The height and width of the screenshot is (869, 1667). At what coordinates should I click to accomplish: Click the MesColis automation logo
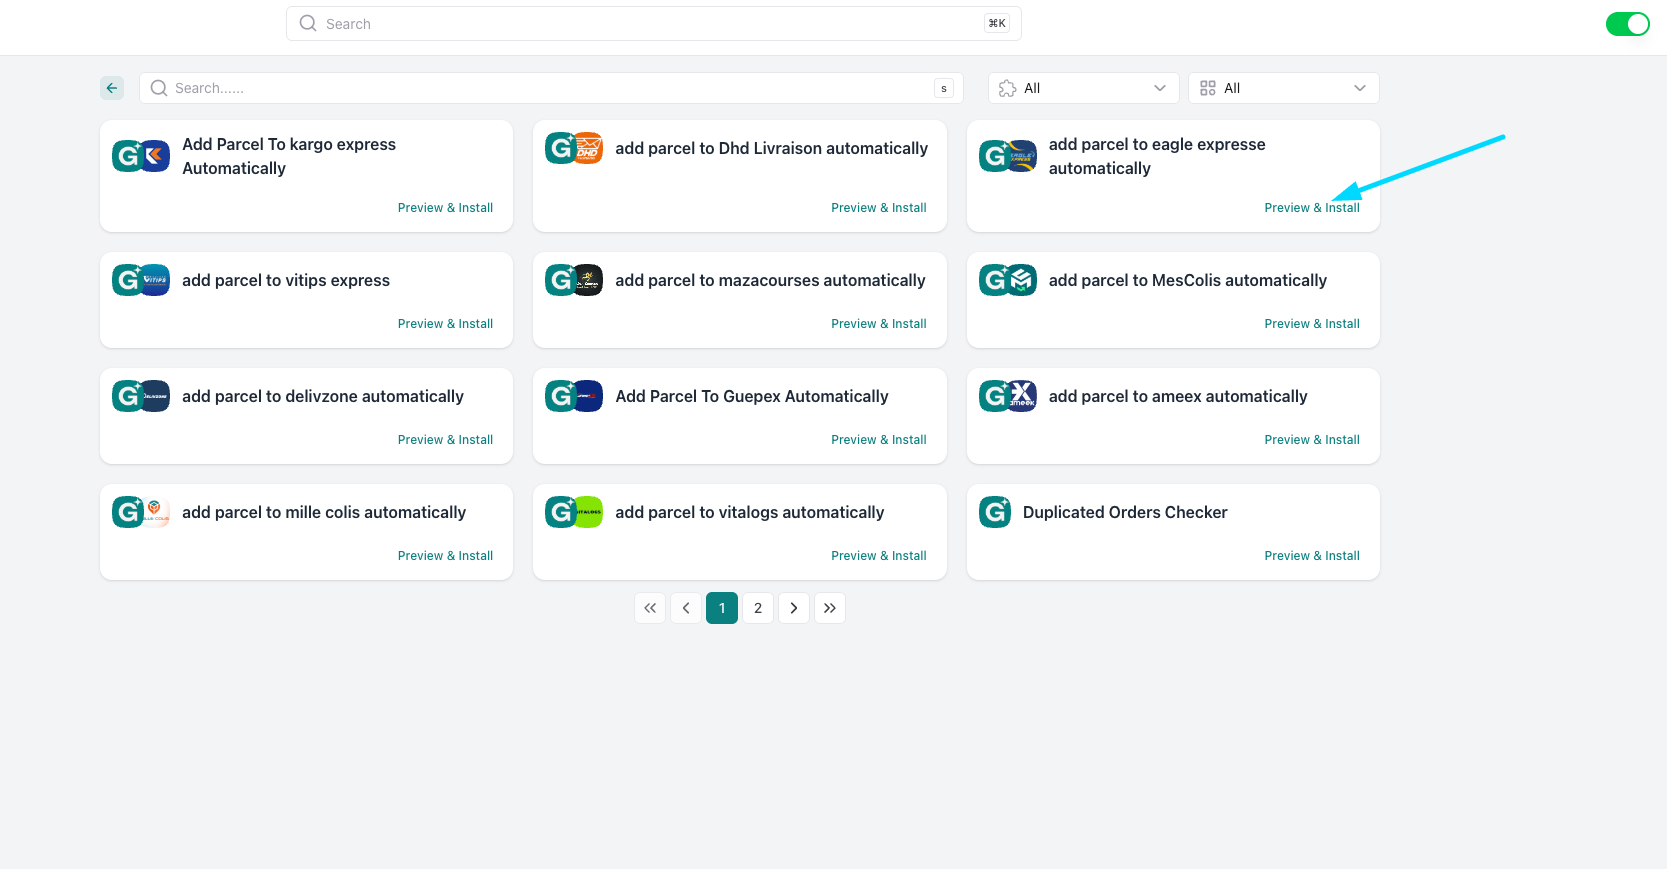[1008, 280]
